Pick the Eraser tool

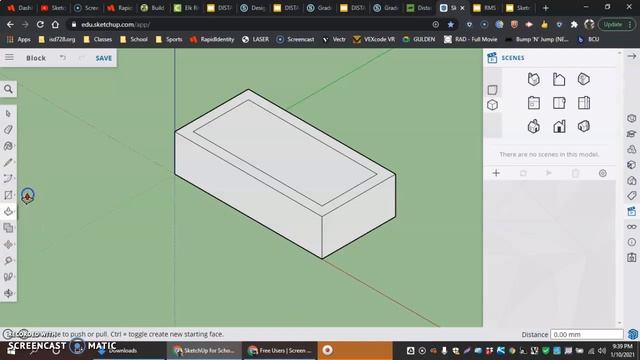pyautogui.click(x=8, y=129)
